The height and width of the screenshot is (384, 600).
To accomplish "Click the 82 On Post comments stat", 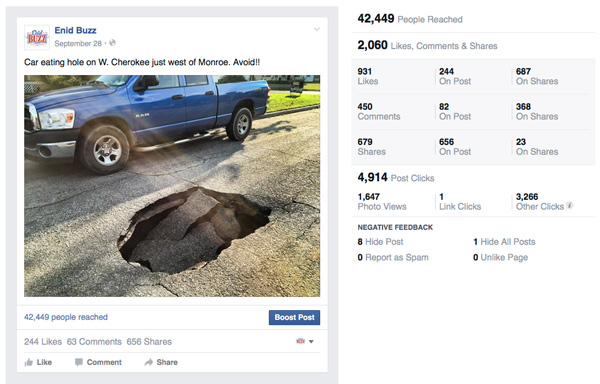I will (x=455, y=111).
